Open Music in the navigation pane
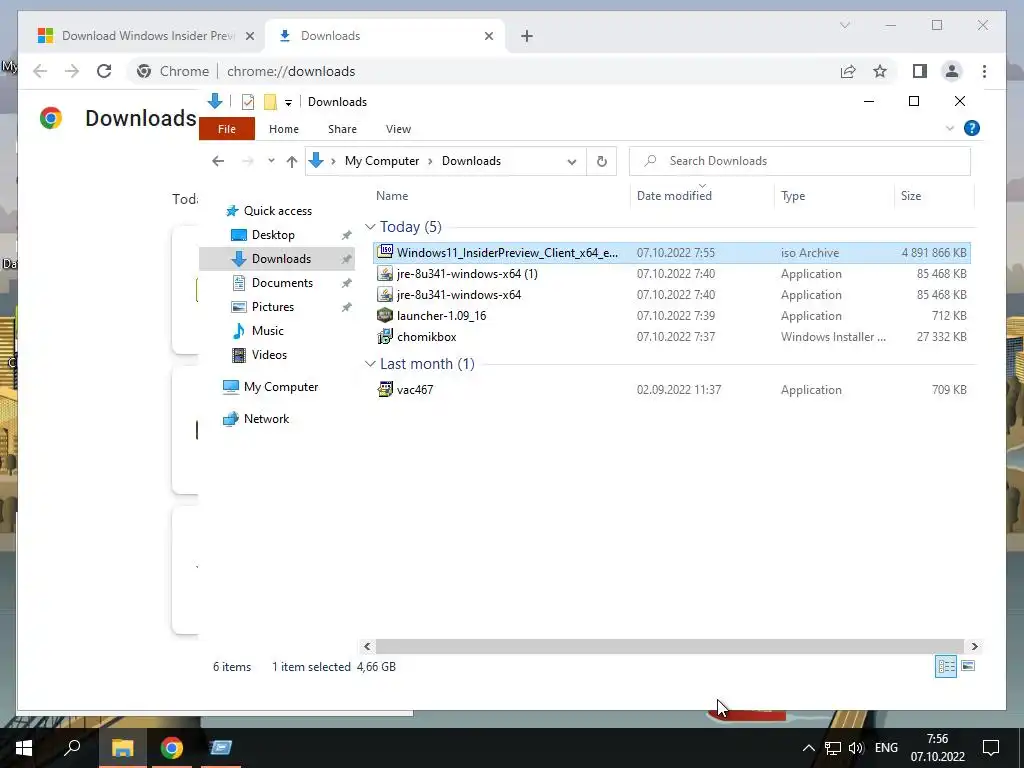This screenshot has height=768, width=1024. pyautogui.click(x=267, y=330)
